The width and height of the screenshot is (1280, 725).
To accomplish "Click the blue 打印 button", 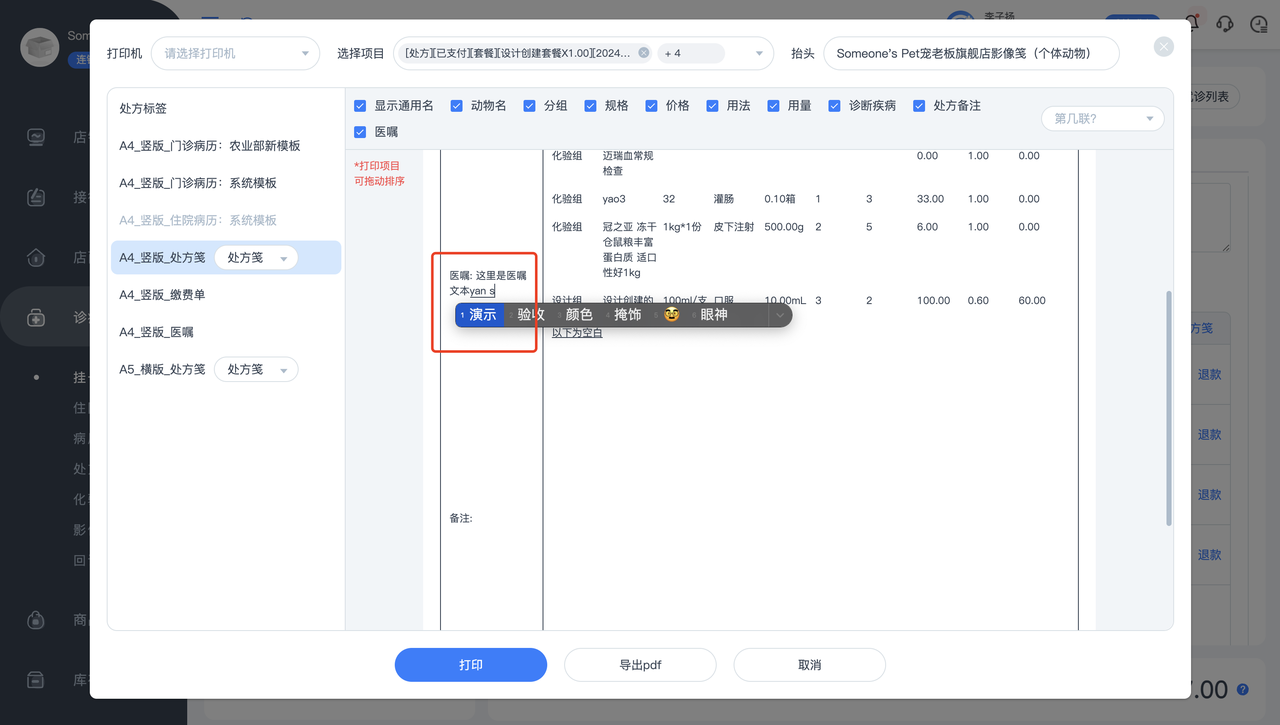I will [x=471, y=665].
